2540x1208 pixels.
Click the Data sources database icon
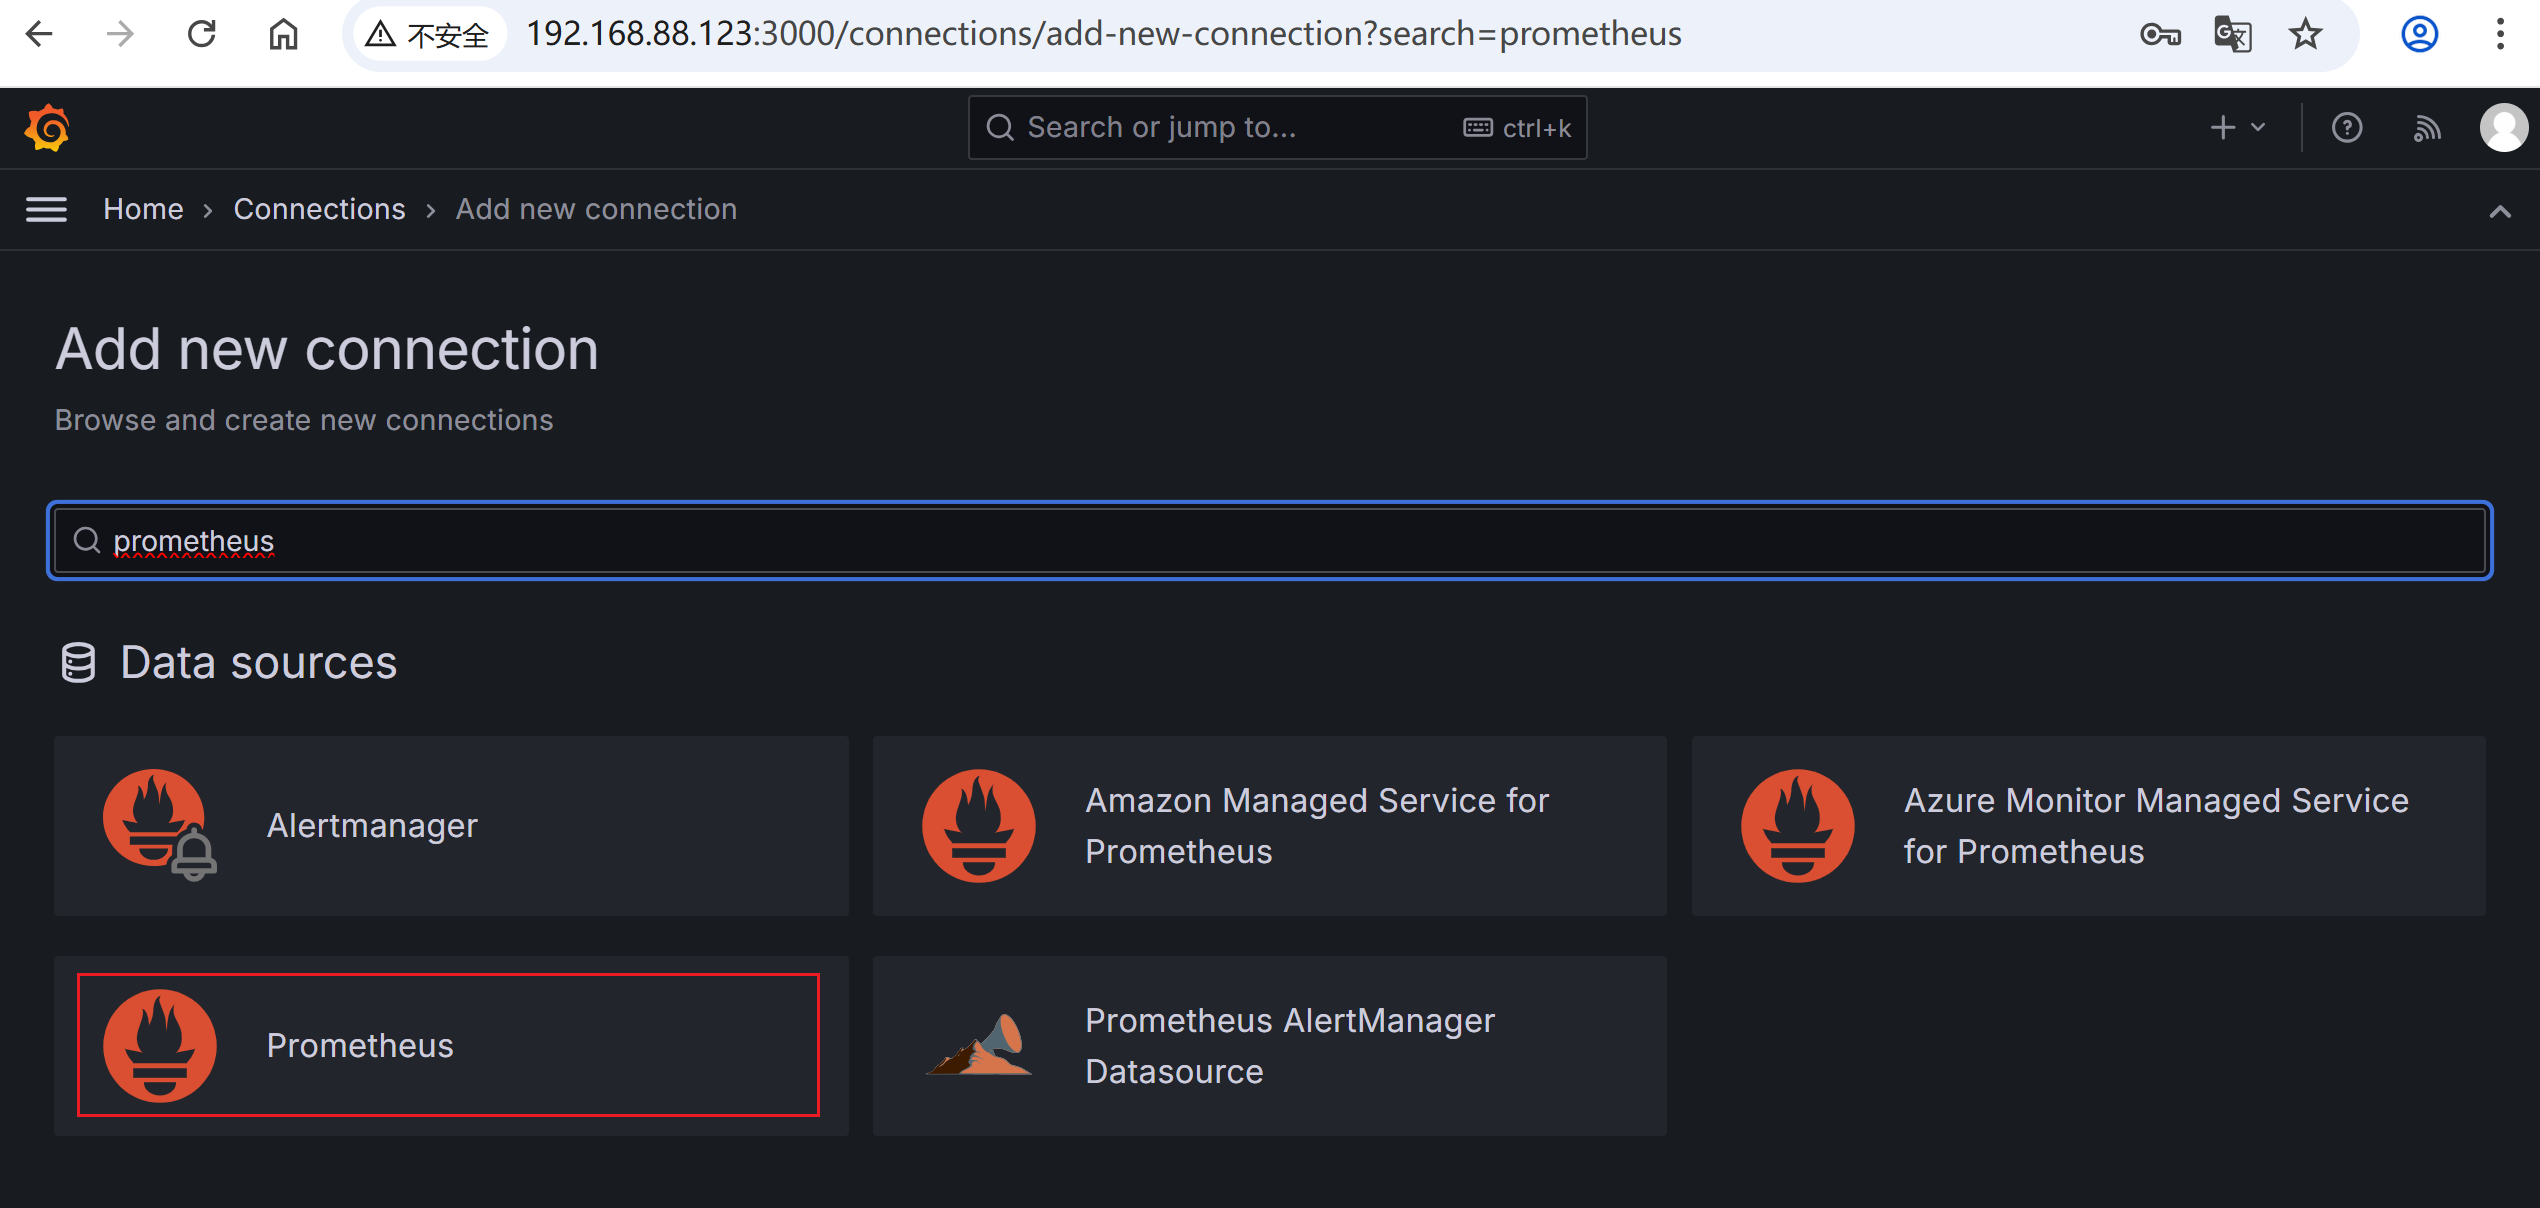(78, 662)
